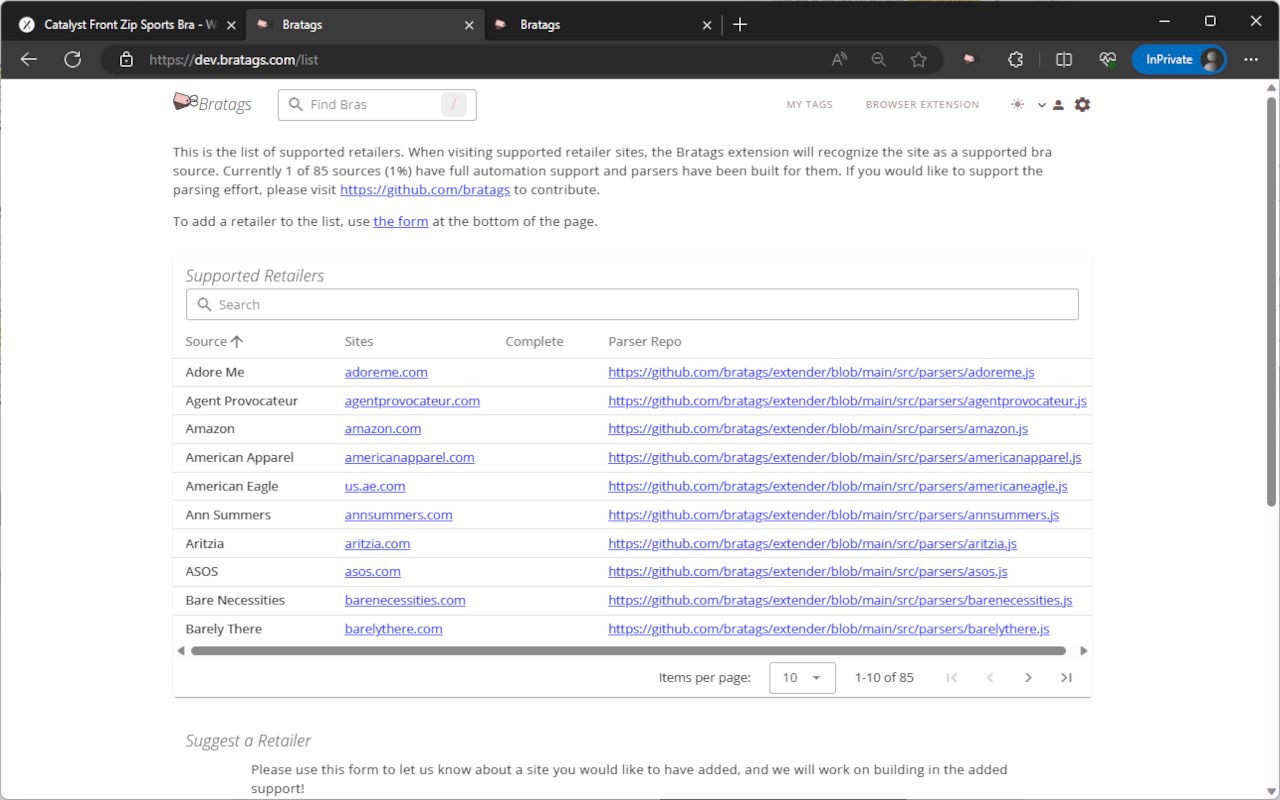Toggle light theme sun icon
The width and height of the screenshot is (1280, 800).
[x=1017, y=104]
